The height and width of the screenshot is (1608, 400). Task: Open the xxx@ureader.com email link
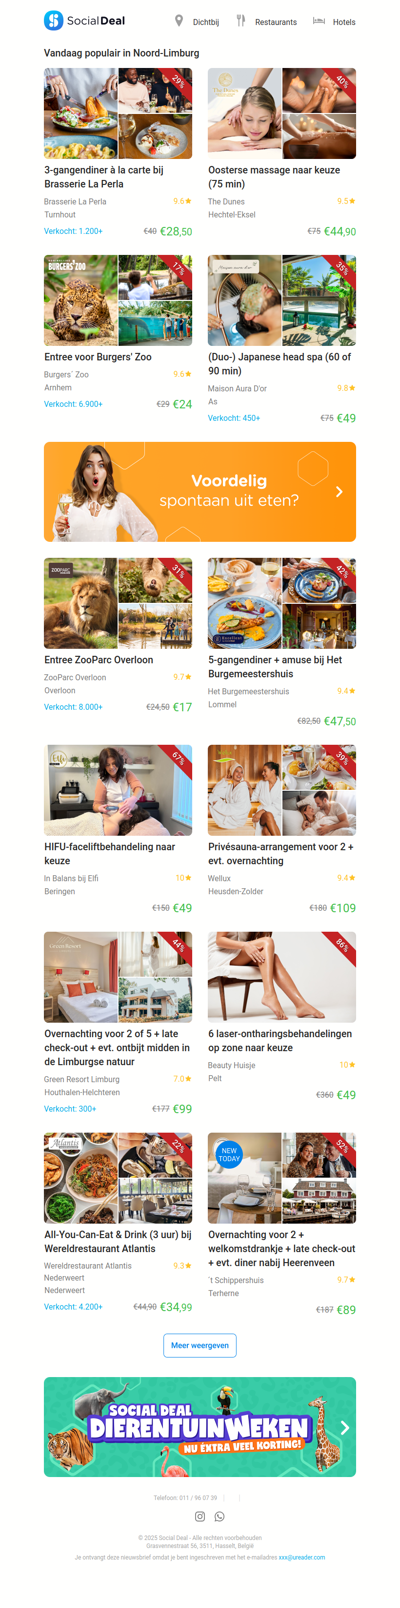pos(302,1557)
